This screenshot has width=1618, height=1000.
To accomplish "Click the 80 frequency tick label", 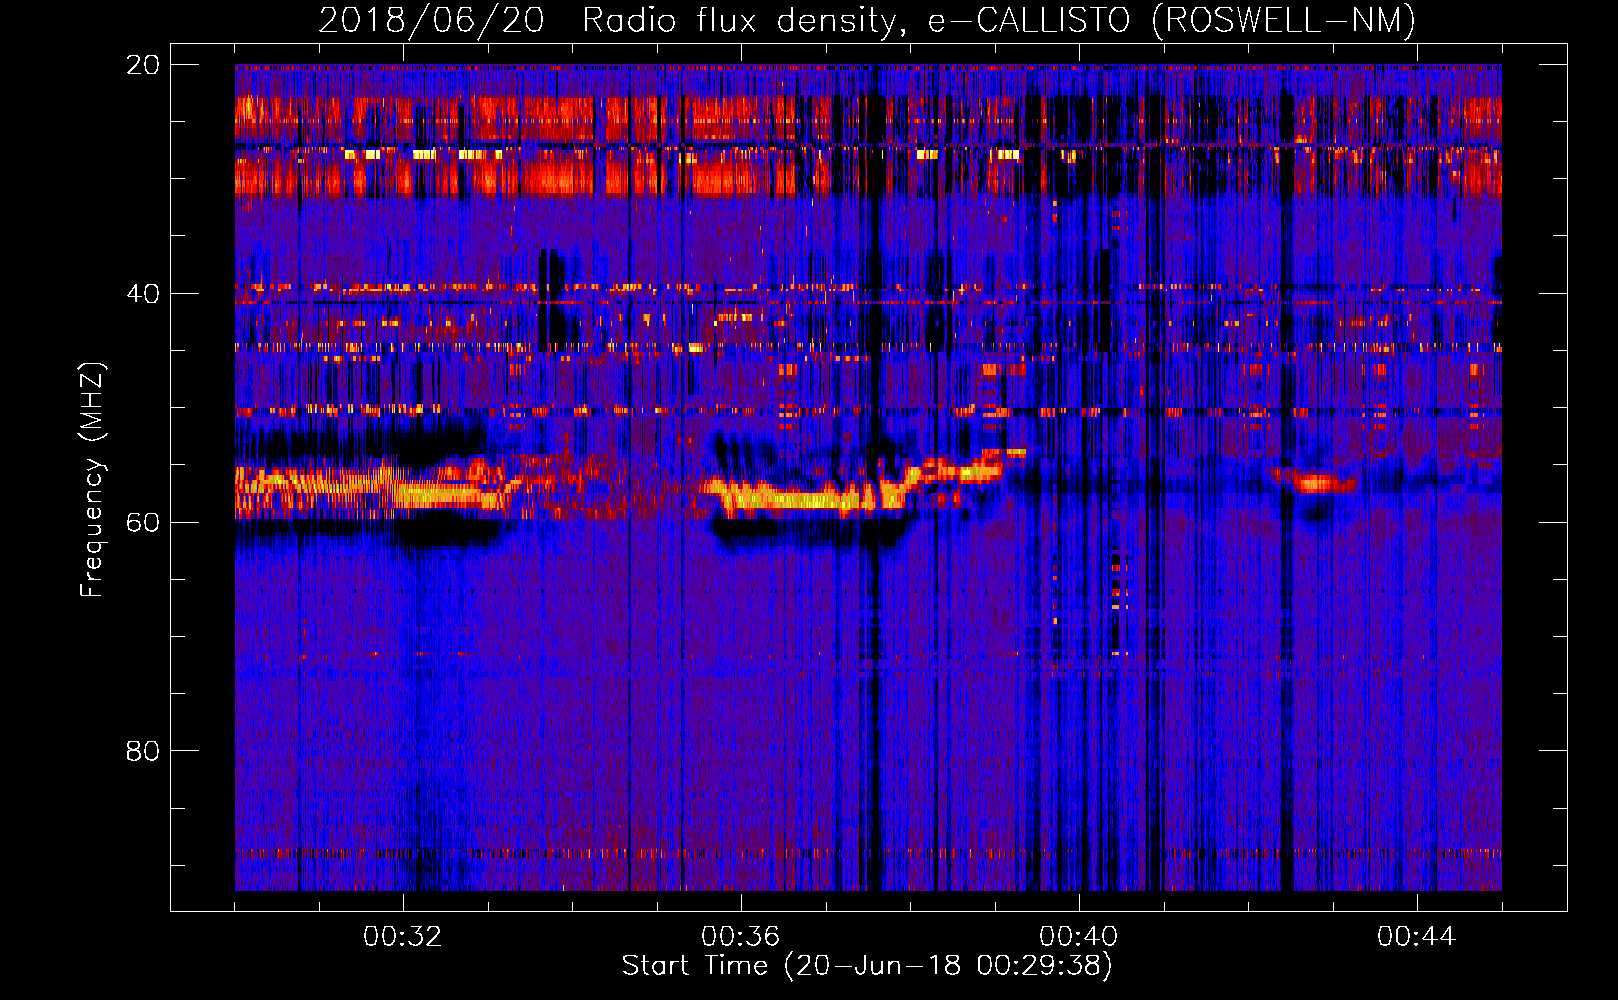I will click(x=143, y=751).
